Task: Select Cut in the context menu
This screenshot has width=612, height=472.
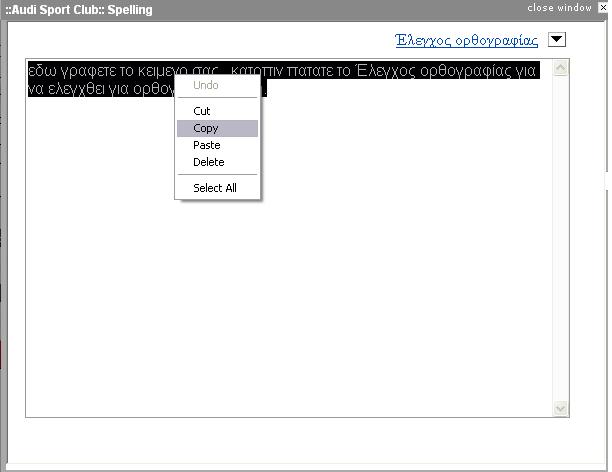Action: [202, 111]
